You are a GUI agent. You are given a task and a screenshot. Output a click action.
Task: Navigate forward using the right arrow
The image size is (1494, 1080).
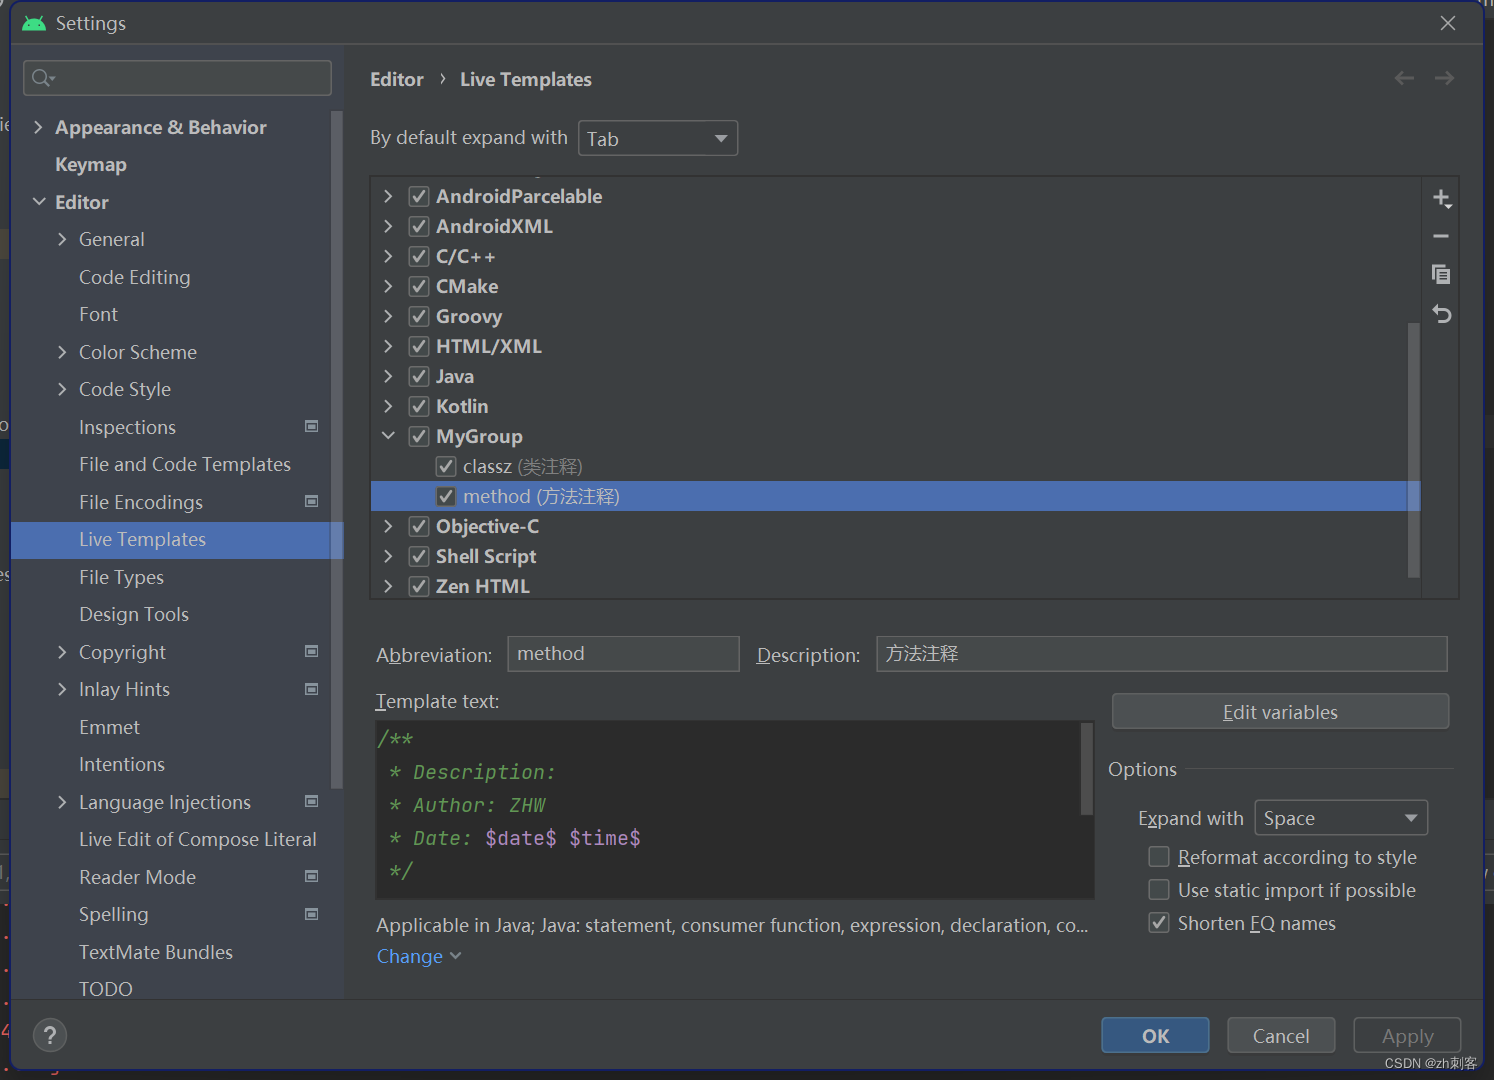click(1444, 78)
